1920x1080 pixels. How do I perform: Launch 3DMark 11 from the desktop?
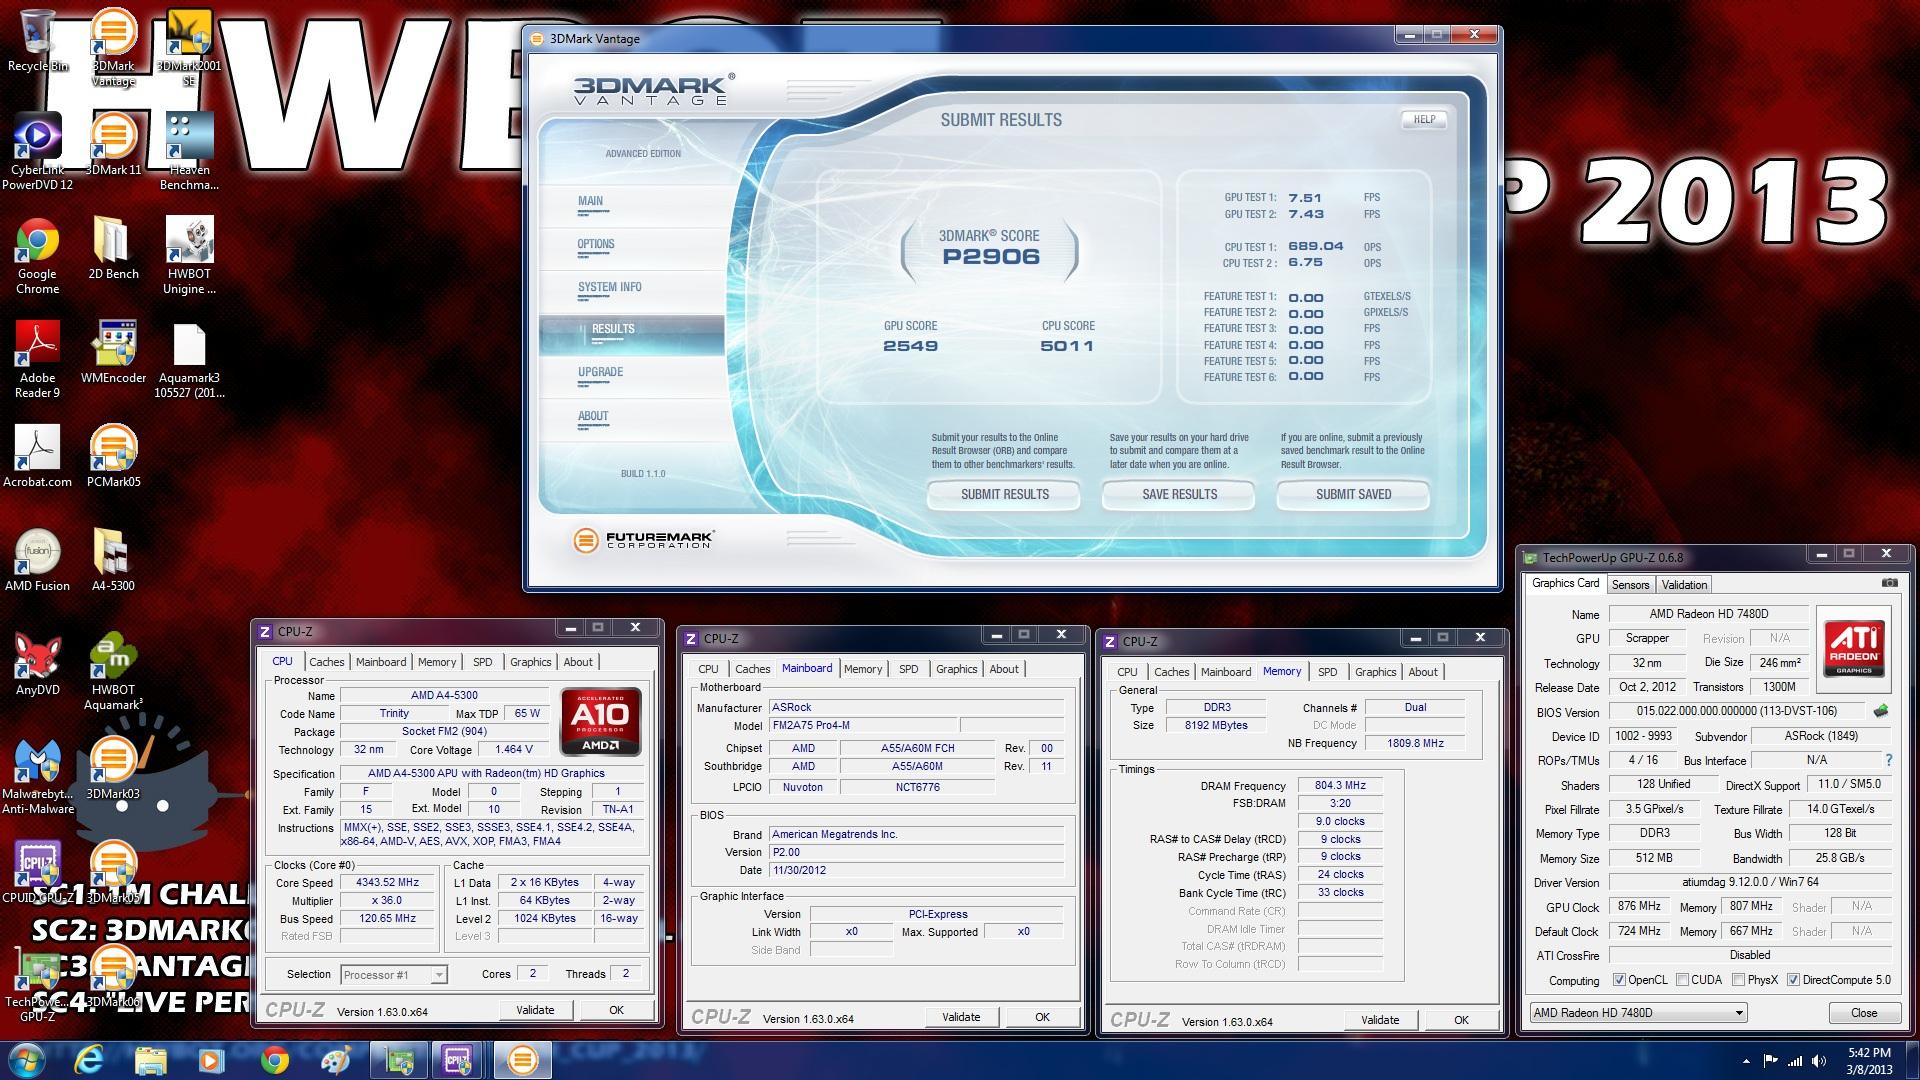113,143
